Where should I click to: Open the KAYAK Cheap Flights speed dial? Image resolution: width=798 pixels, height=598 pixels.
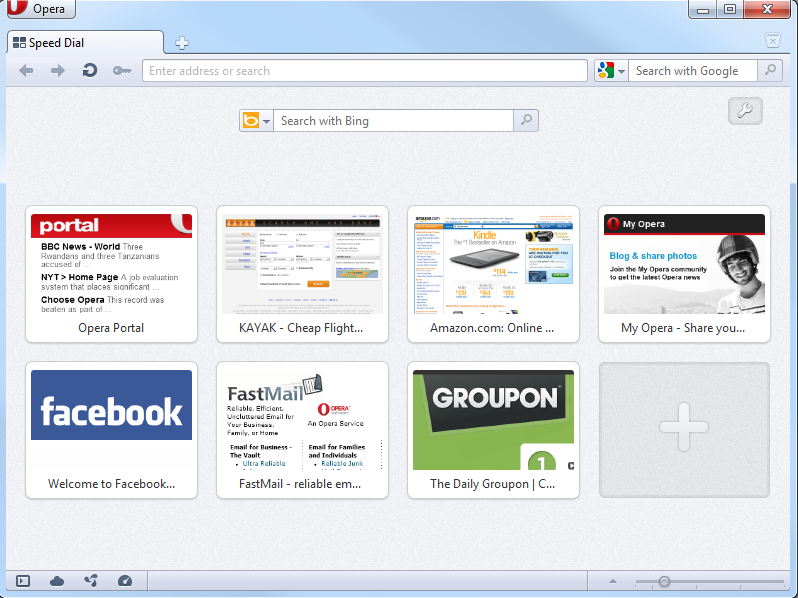[x=302, y=274]
